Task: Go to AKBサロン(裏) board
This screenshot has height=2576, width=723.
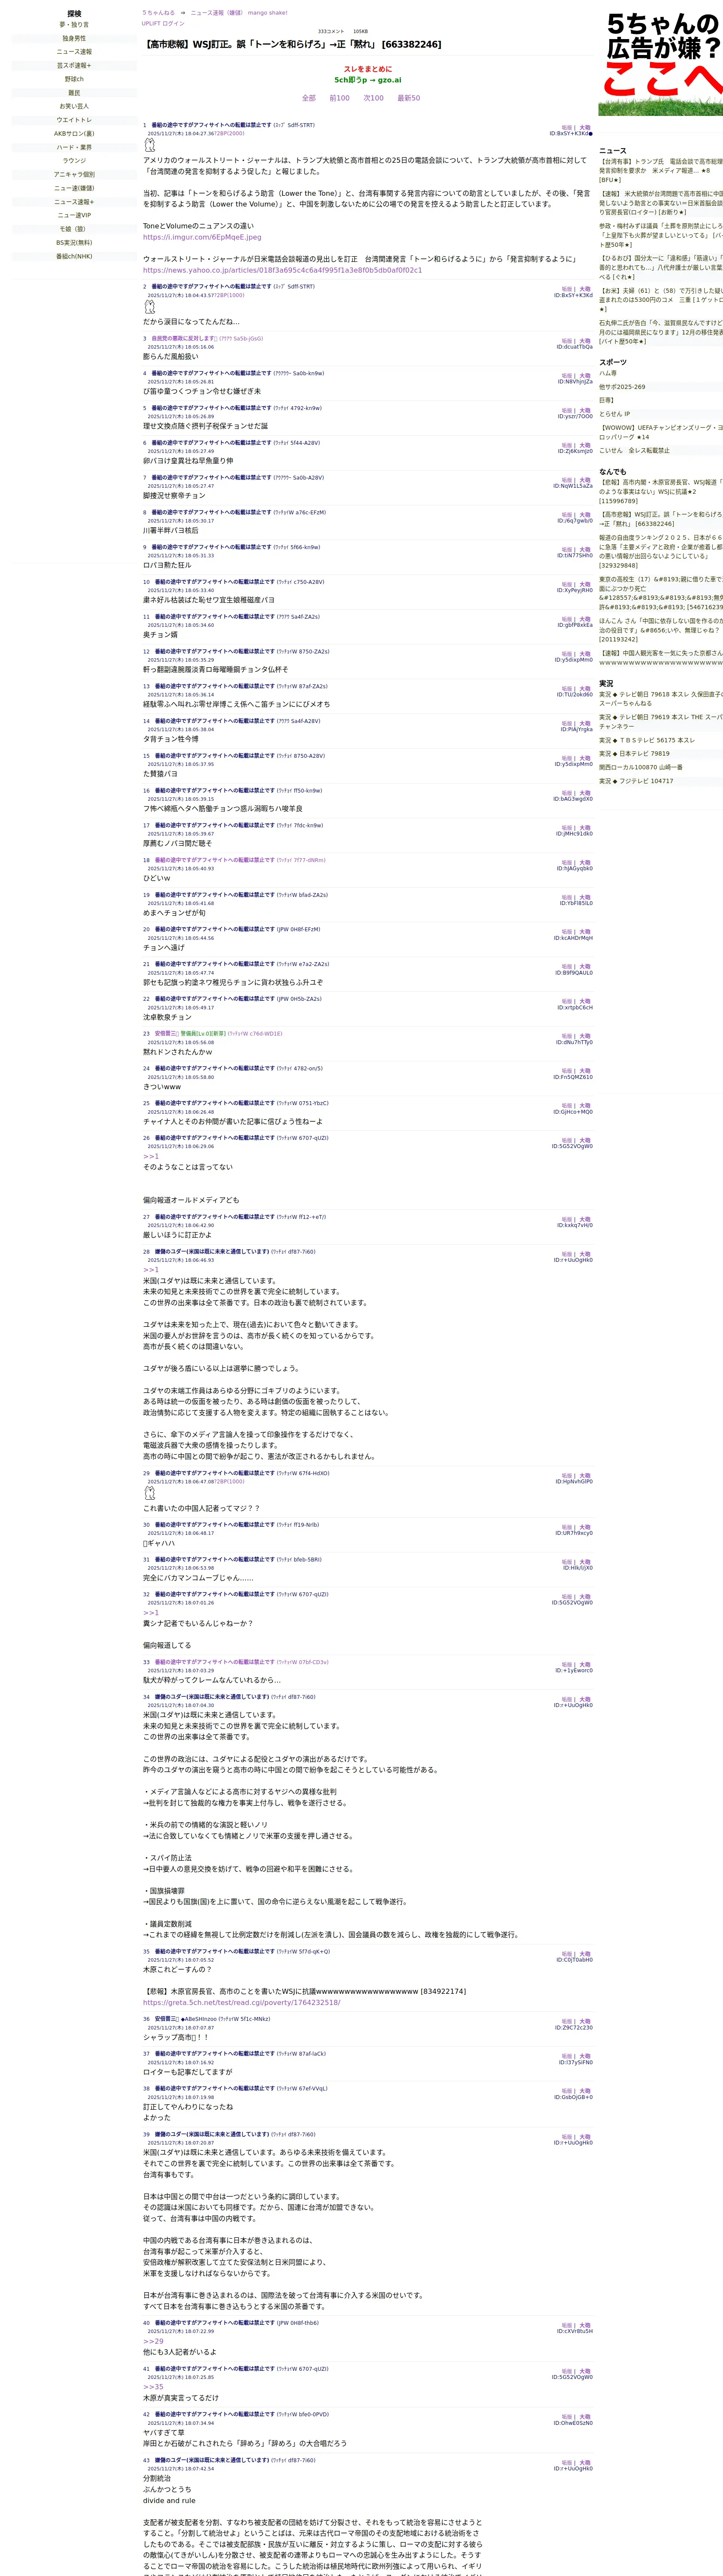Action: (x=74, y=133)
